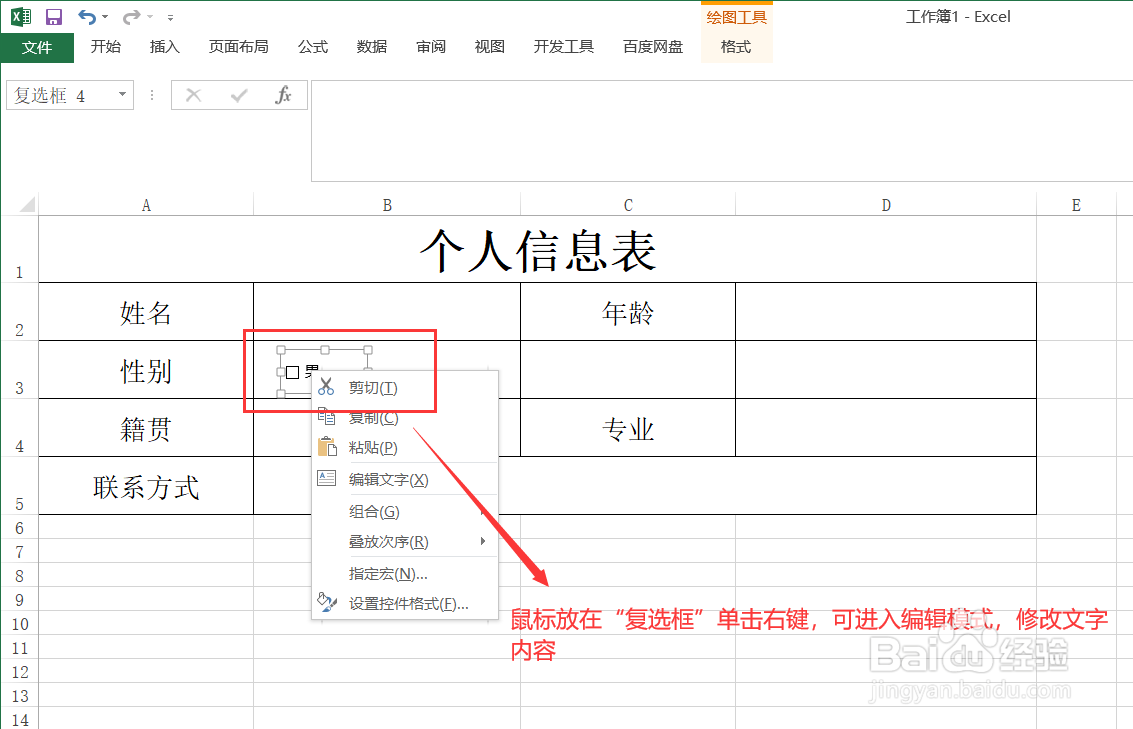Click the copy icon beside 复制

click(x=327, y=416)
